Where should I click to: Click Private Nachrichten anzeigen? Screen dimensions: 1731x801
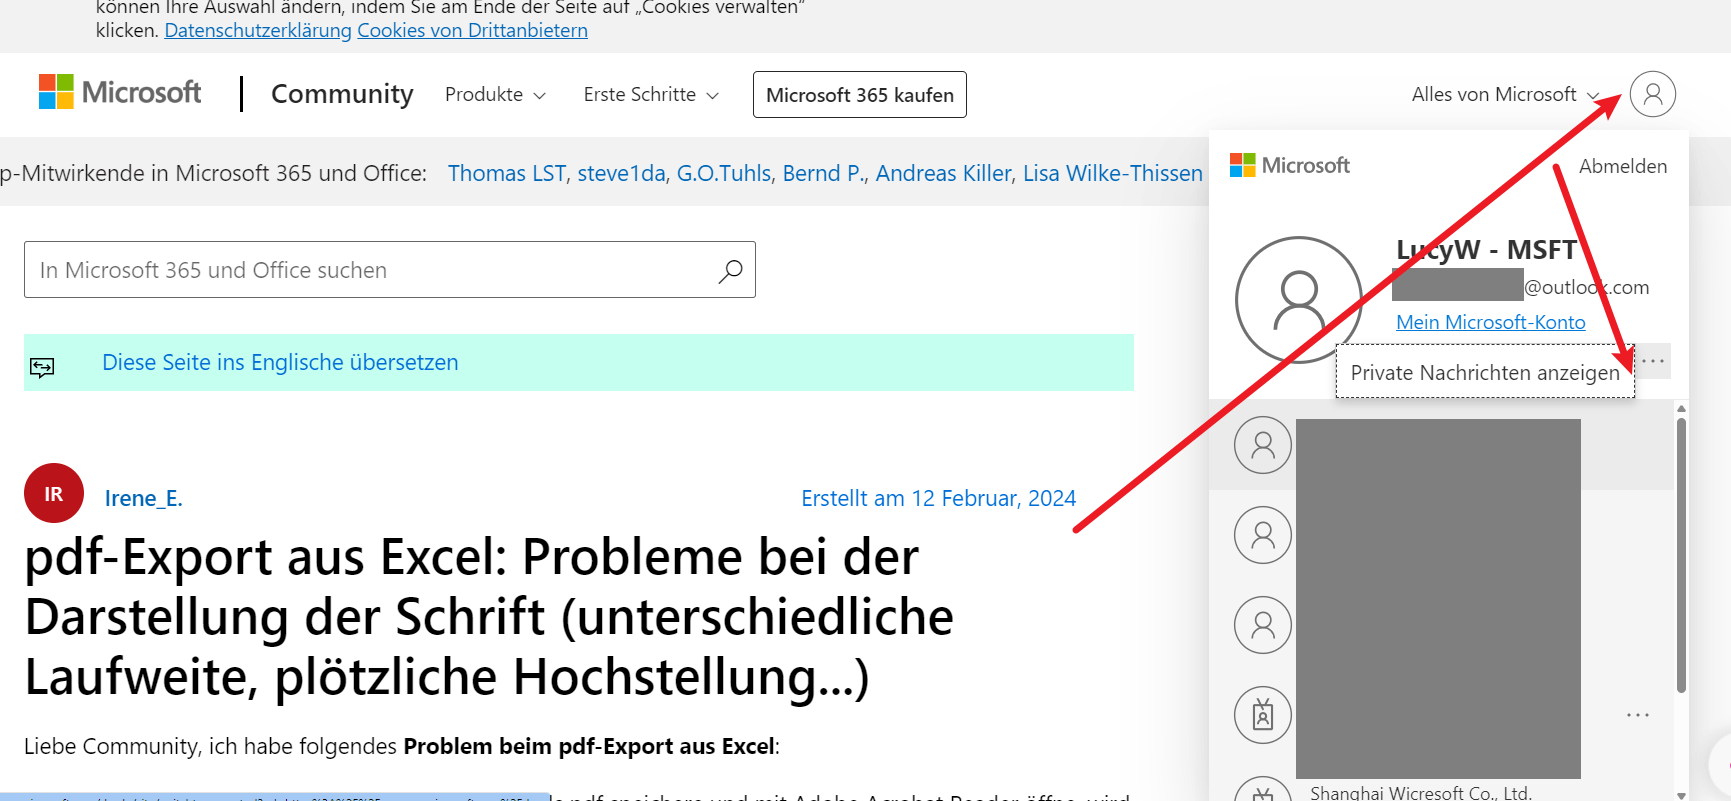pyautogui.click(x=1485, y=372)
